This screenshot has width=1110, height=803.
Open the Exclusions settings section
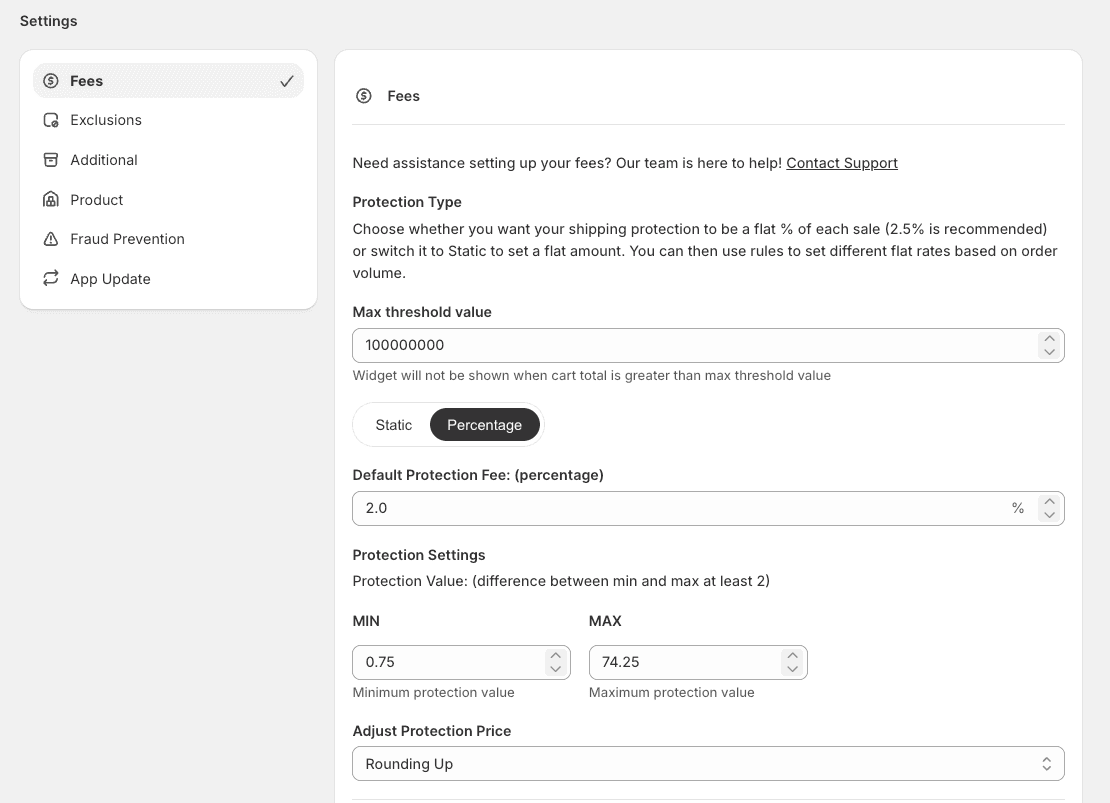pos(168,120)
